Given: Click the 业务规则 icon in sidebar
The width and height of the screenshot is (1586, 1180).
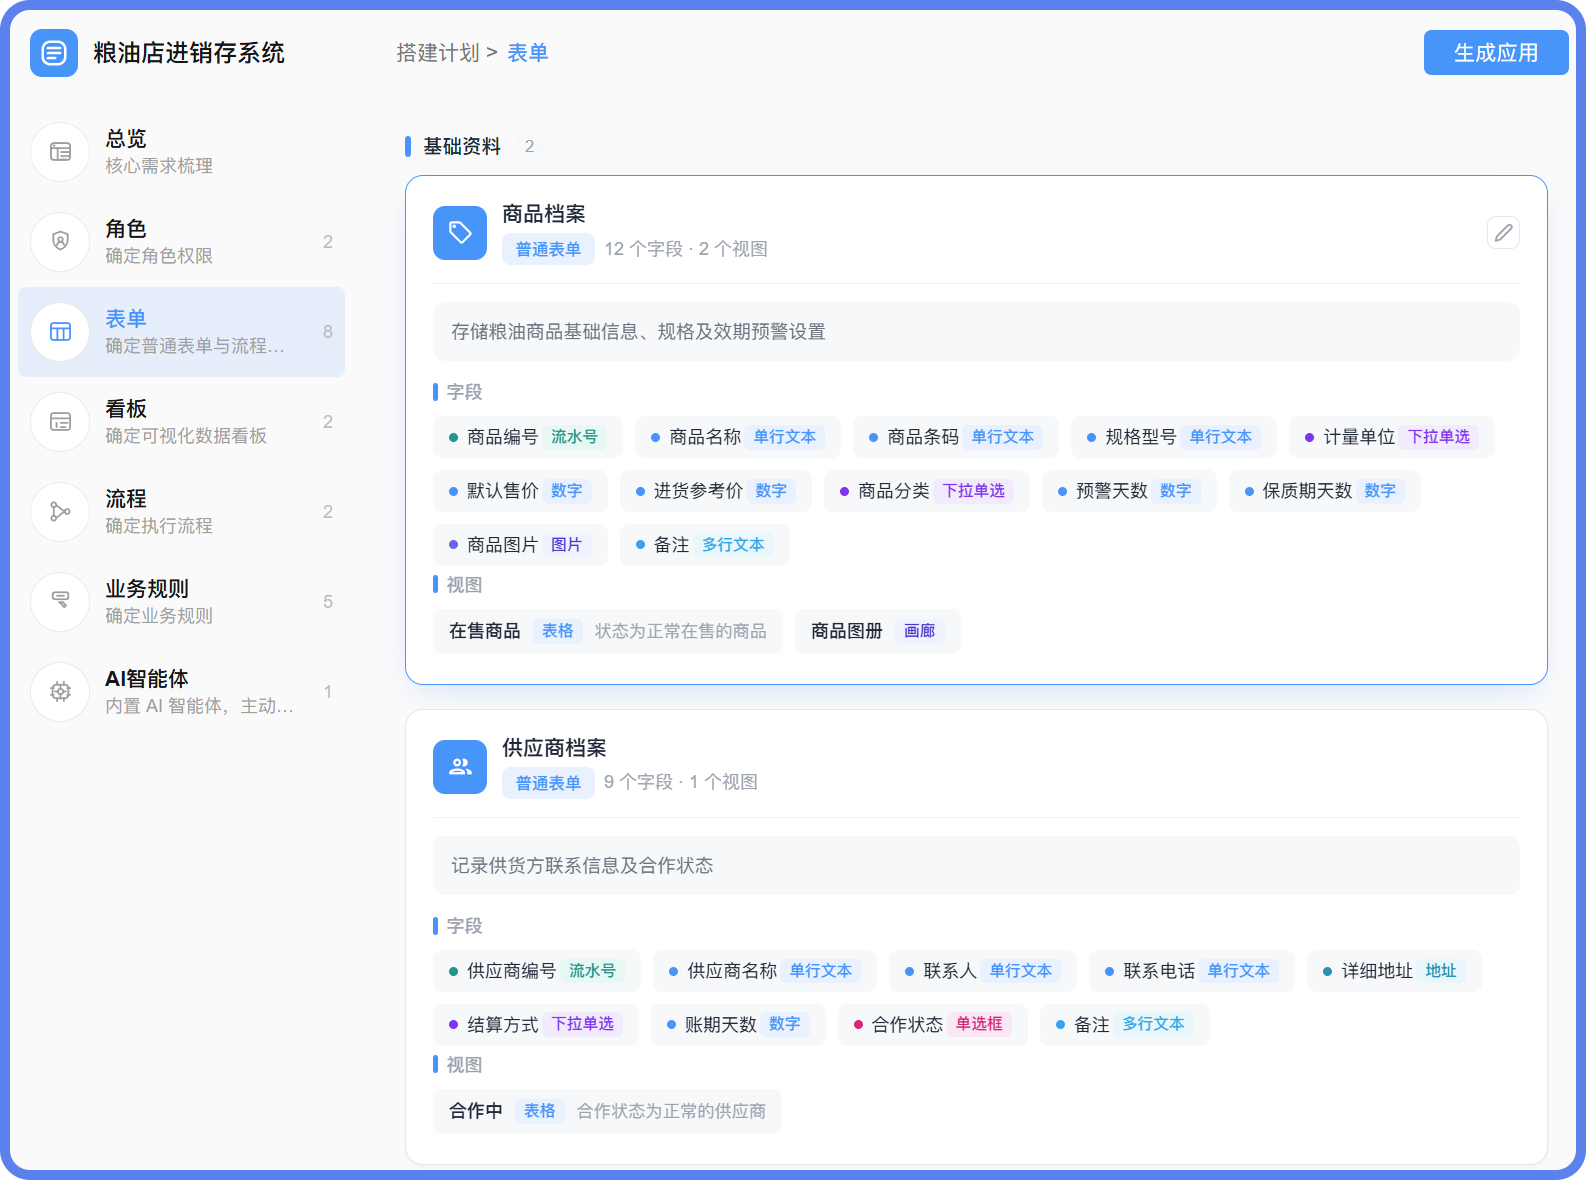Looking at the screenshot, I should (61, 602).
